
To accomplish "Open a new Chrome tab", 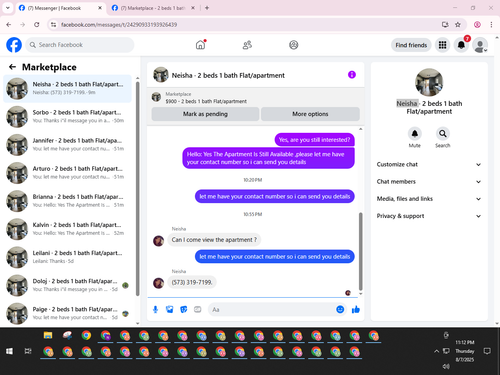I will [207, 8].
